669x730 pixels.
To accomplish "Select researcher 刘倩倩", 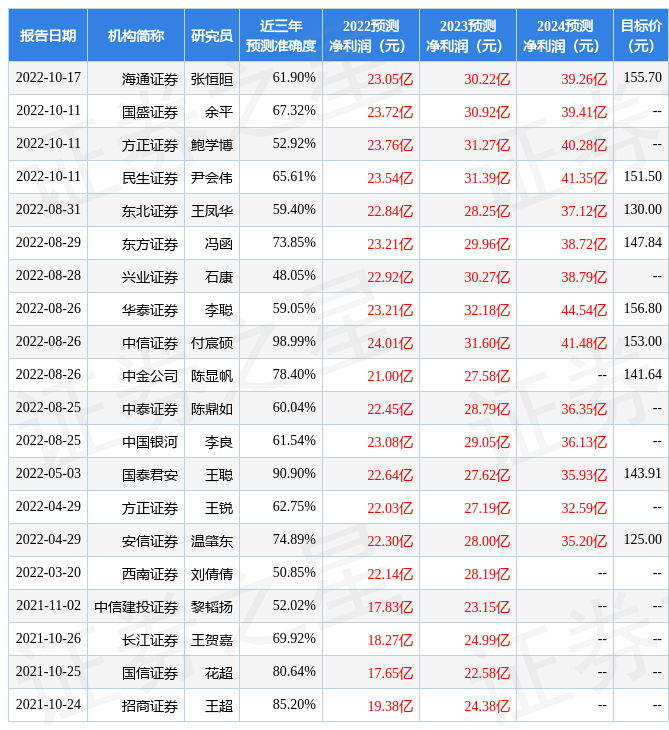I will [212, 575].
